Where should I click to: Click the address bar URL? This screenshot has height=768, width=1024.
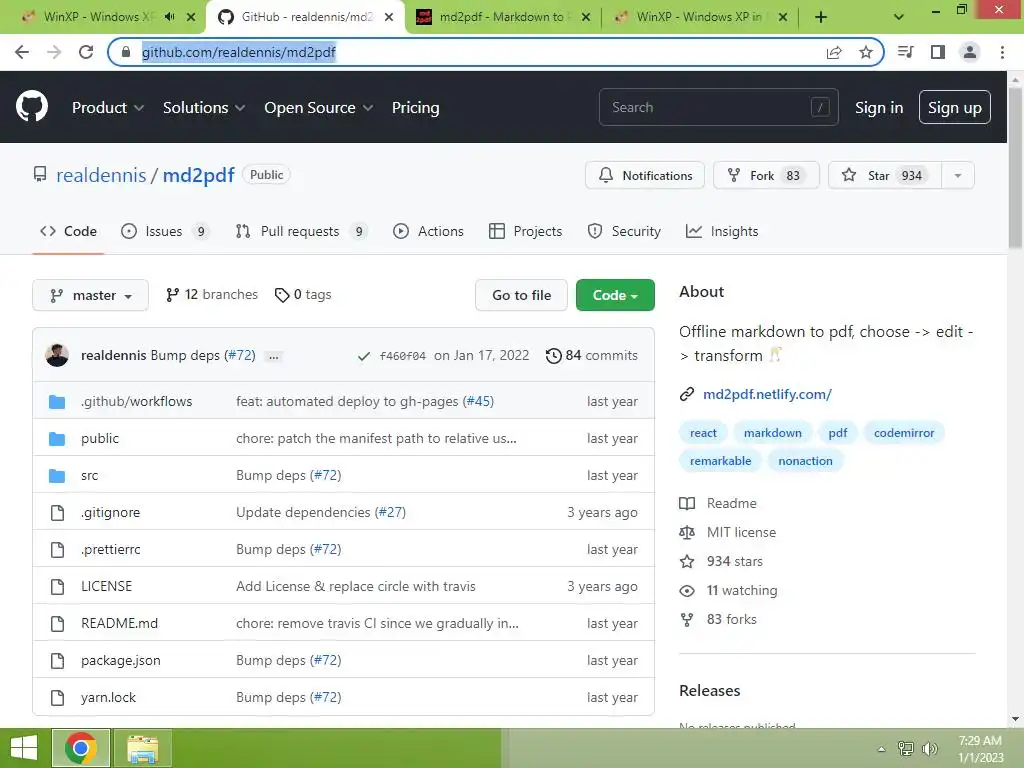click(x=238, y=52)
